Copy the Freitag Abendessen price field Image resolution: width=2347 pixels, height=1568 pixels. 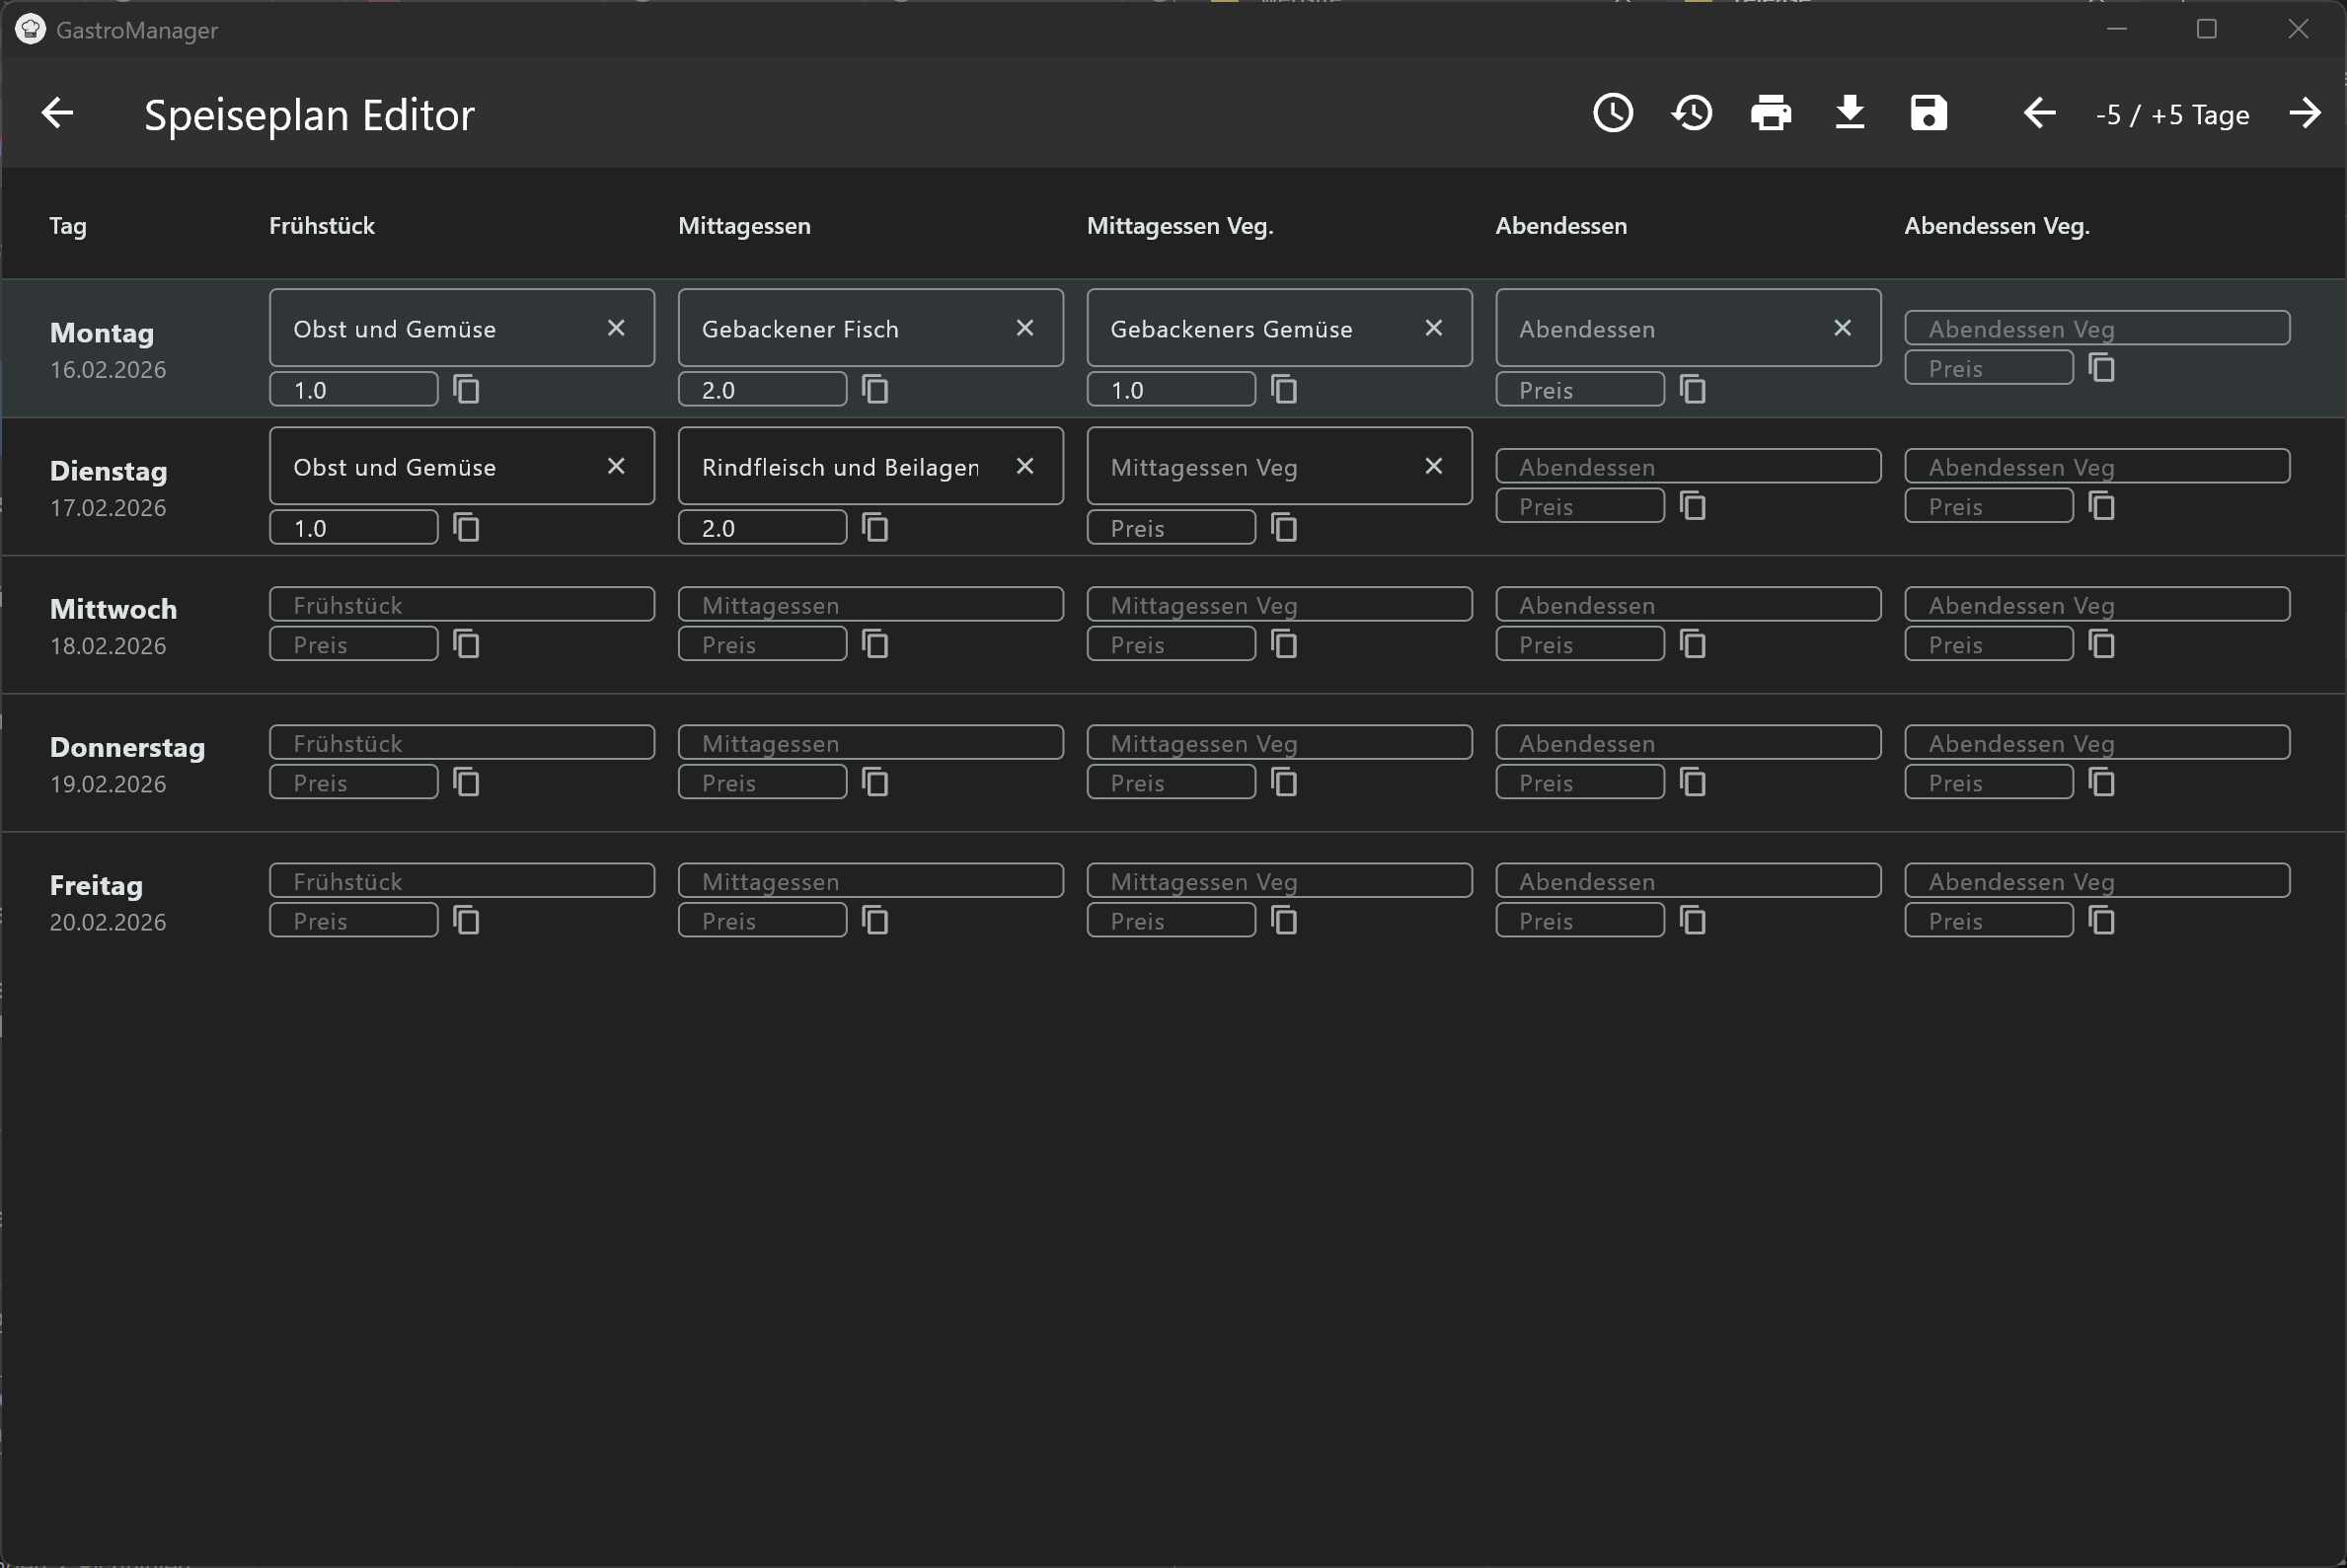click(1692, 920)
